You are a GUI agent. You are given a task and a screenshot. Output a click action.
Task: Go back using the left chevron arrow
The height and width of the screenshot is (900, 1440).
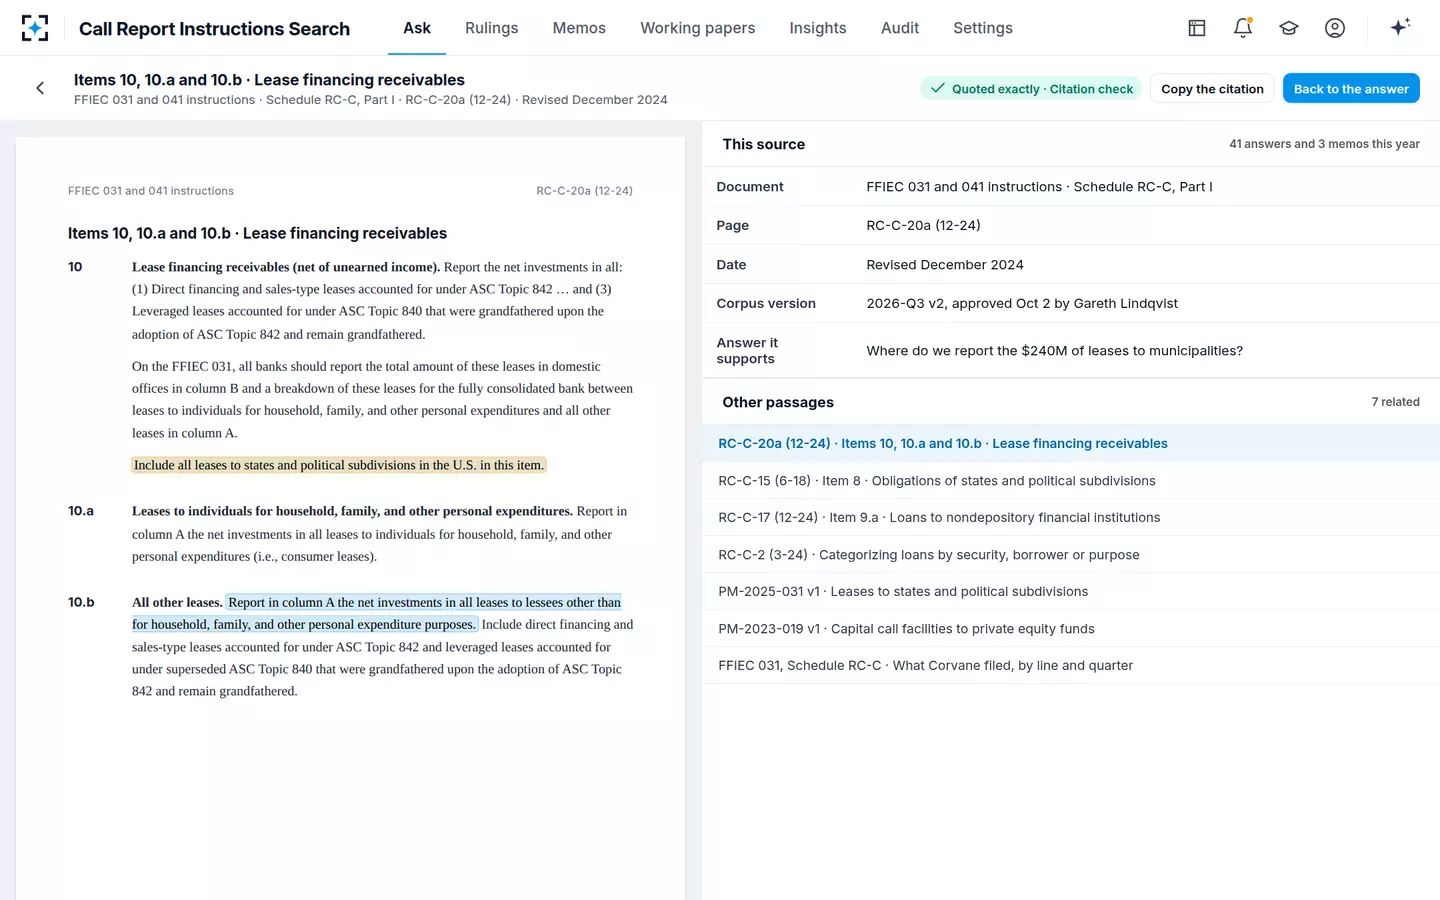(x=40, y=88)
